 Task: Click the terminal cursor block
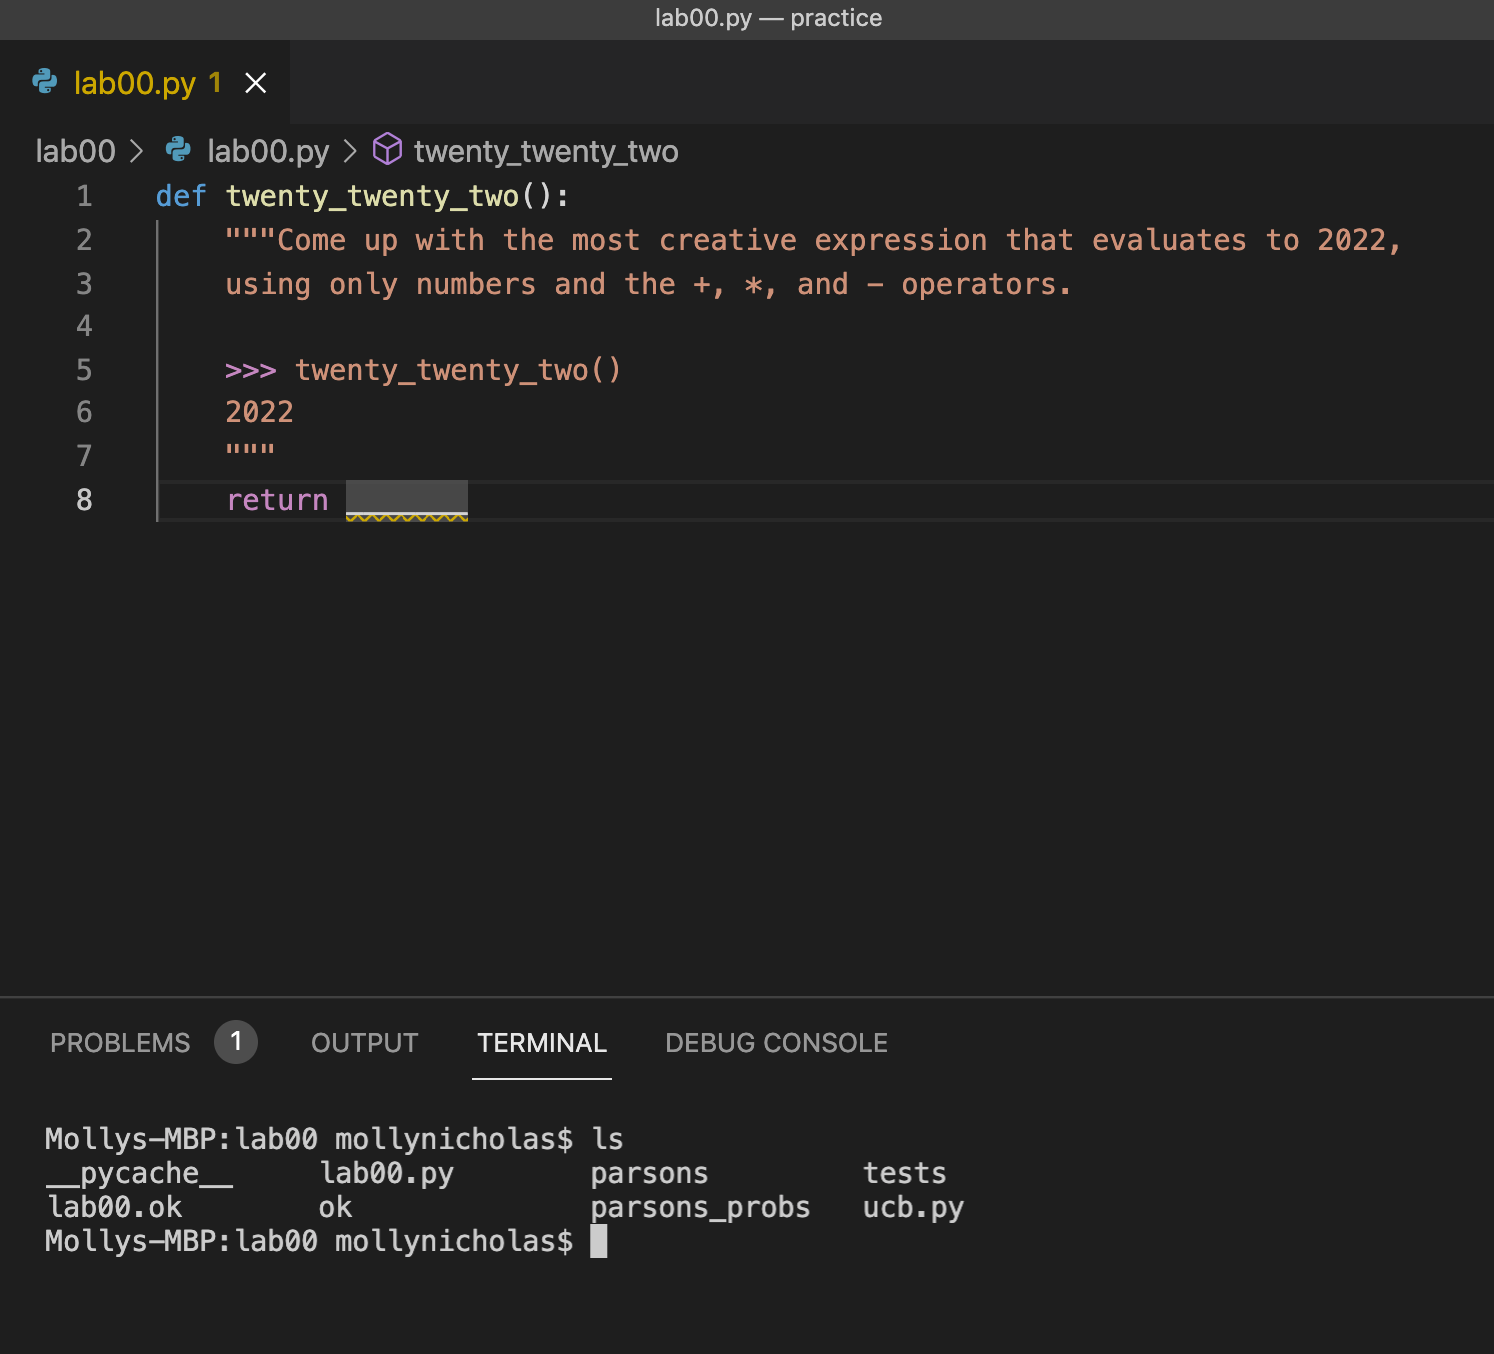tap(600, 1241)
